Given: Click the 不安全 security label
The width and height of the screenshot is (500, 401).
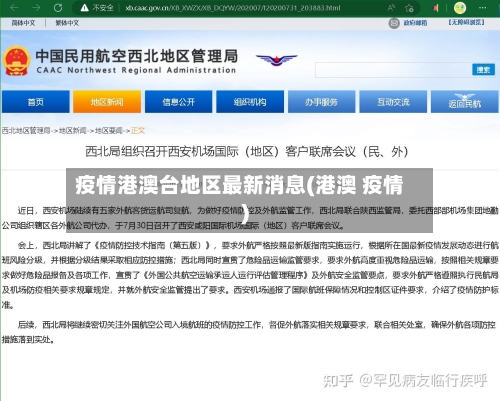Looking at the screenshot, I should point(103,8).
